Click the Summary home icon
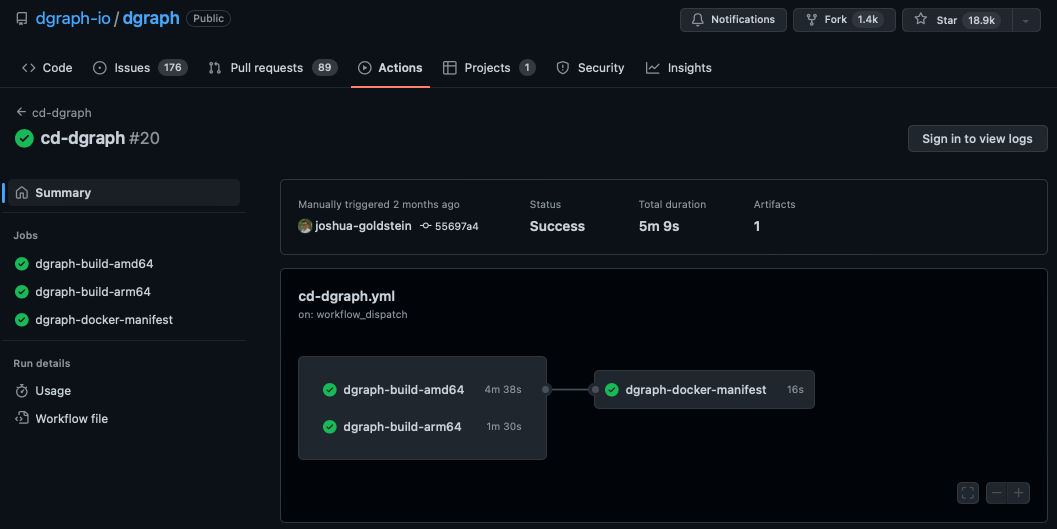1057x529 pixels. 22,193
